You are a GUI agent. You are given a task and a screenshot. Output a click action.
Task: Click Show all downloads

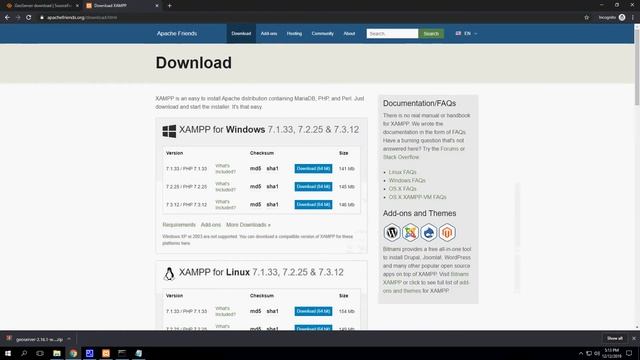tap(614, 338)
